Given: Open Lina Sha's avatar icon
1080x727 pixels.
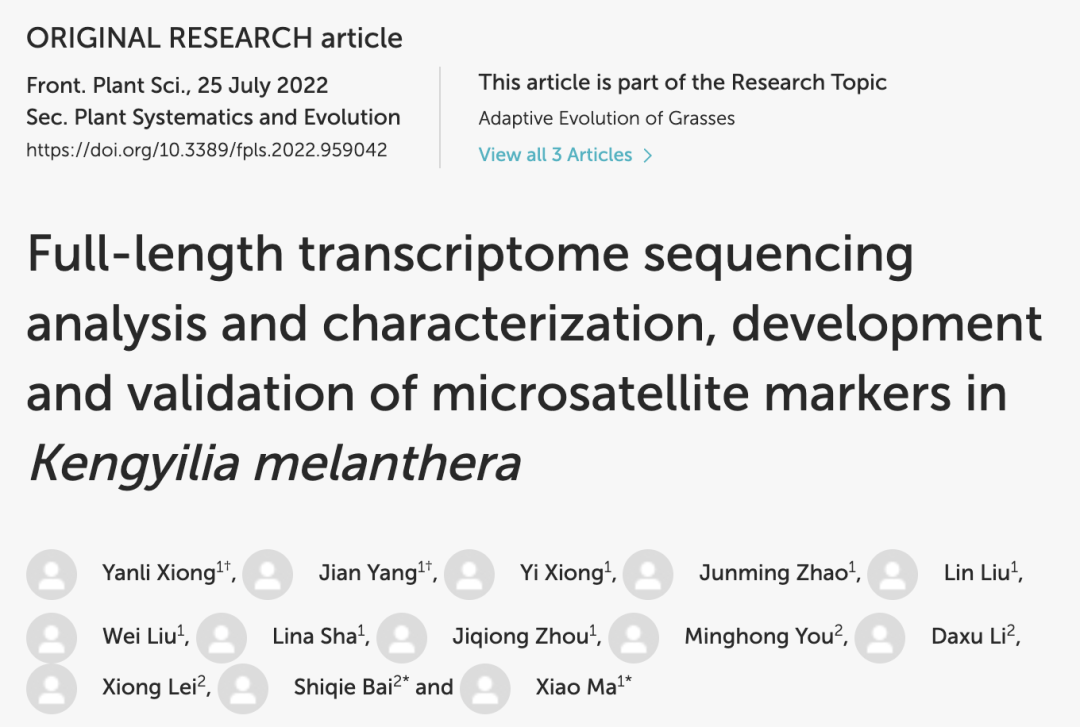Looking at the screenshot, I should coord(222,638).
